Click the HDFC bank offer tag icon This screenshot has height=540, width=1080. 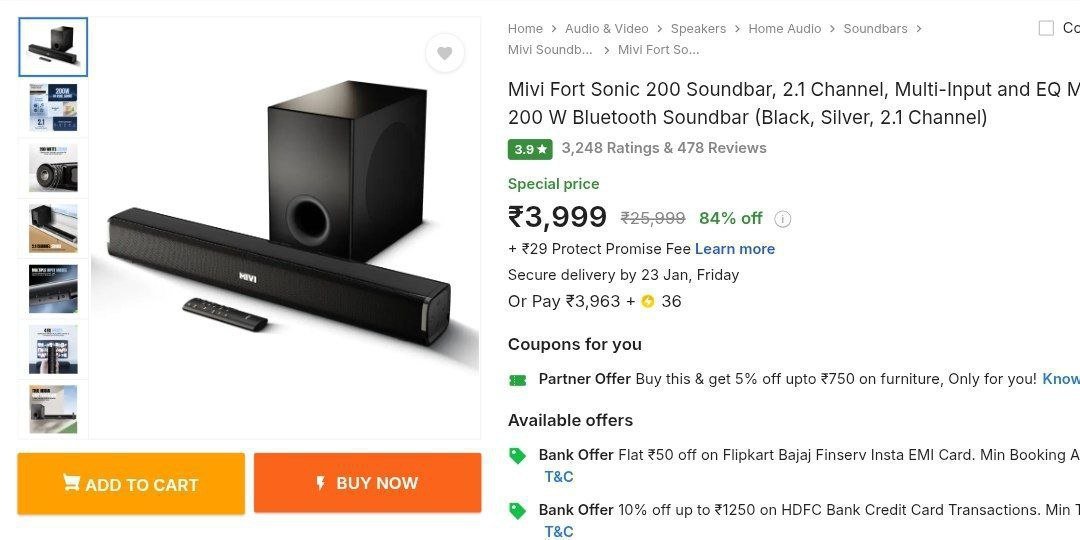517,511
